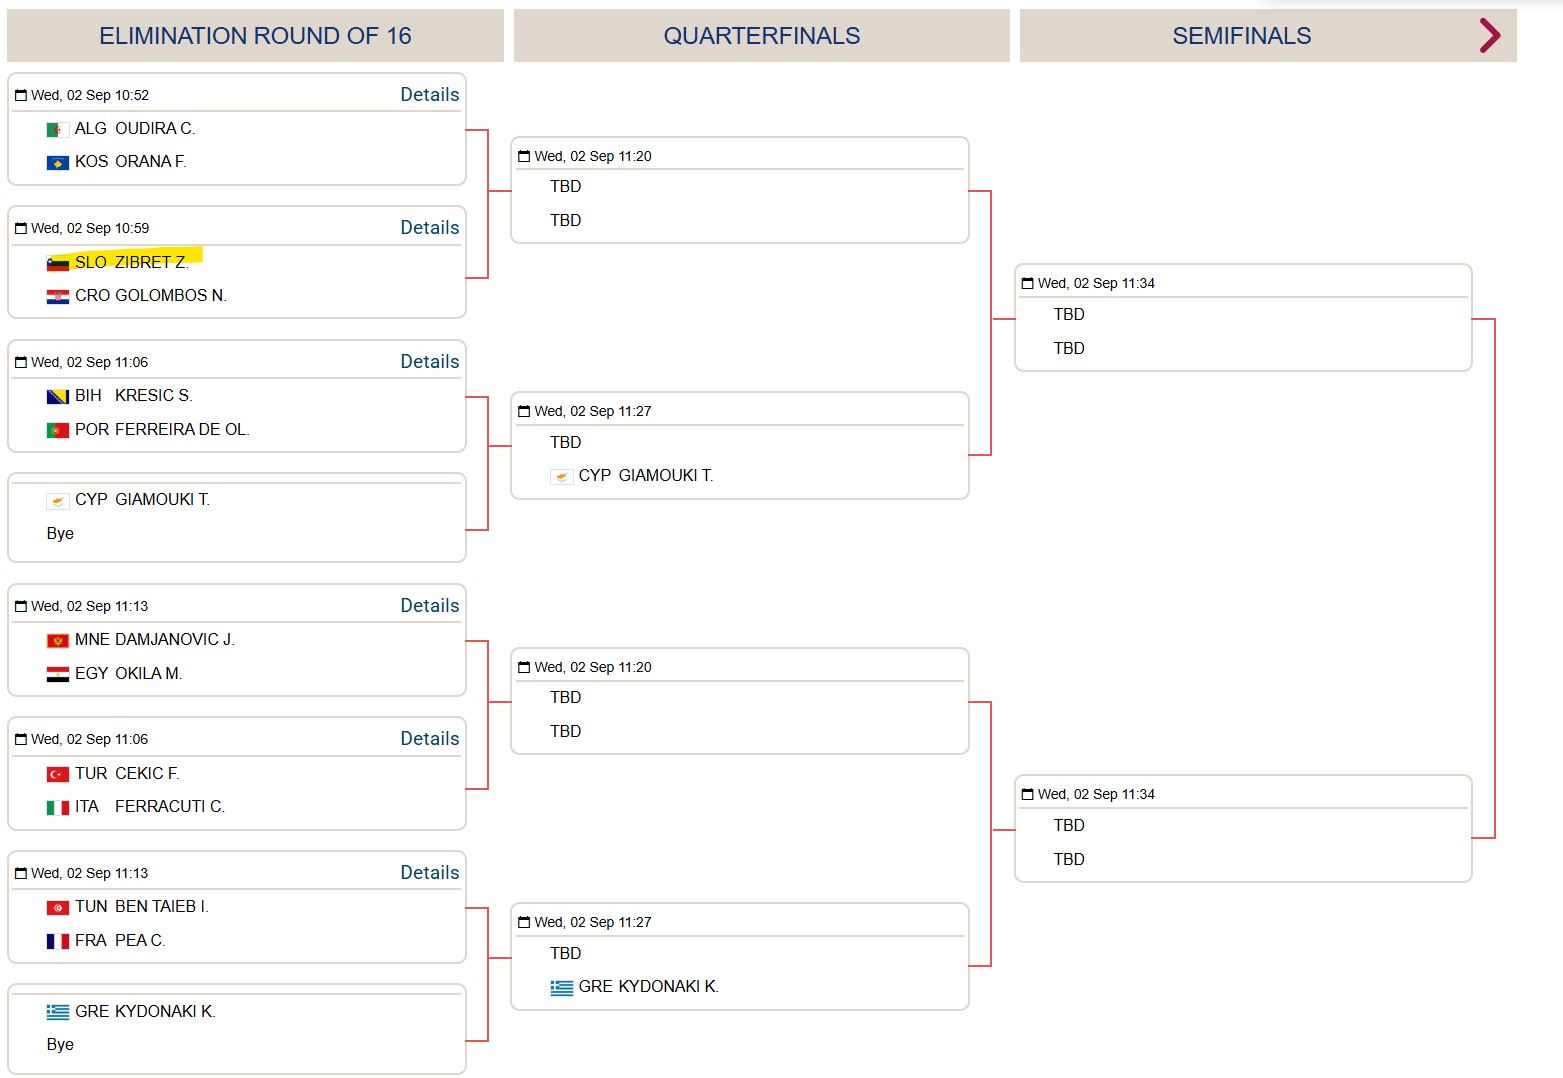Click the calendar icon for the 10:52 match

click(21, 95)
